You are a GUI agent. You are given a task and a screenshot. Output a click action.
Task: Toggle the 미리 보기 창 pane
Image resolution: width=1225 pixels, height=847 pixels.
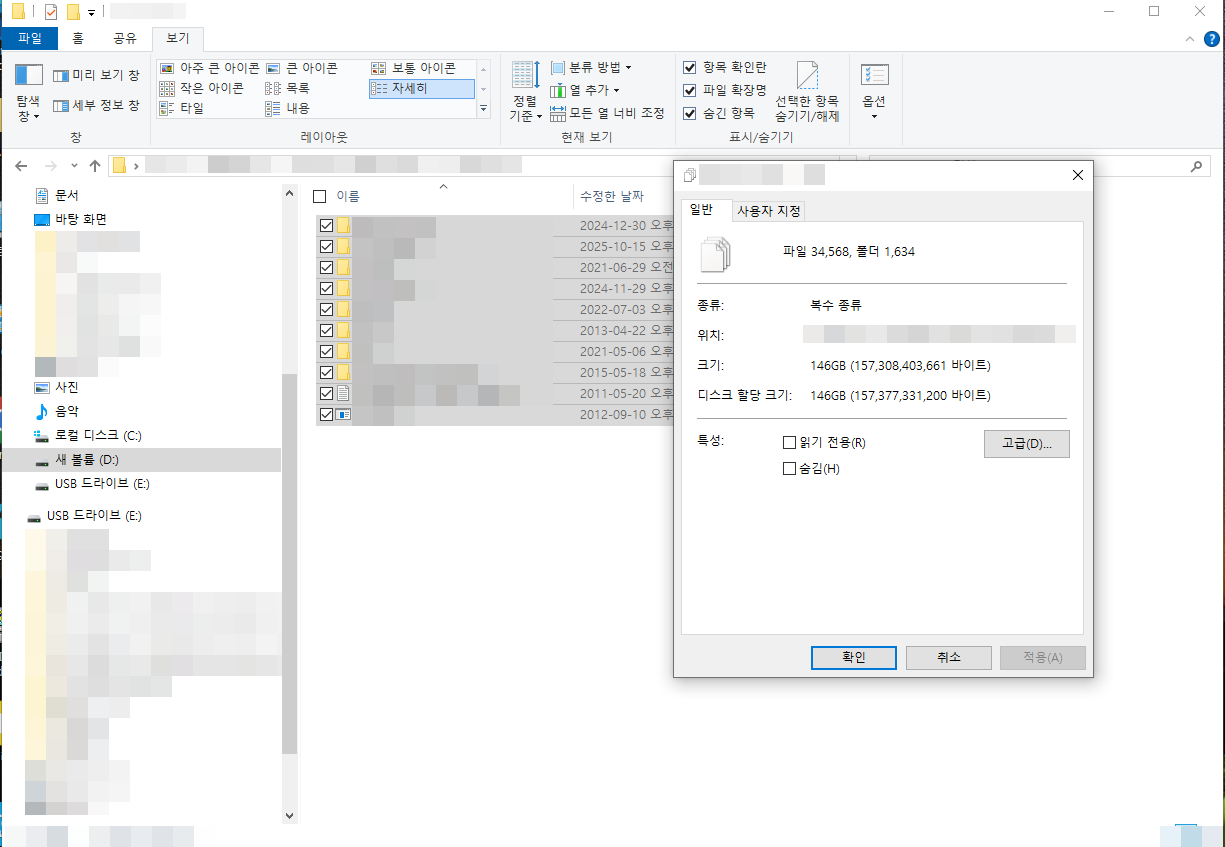96,76
